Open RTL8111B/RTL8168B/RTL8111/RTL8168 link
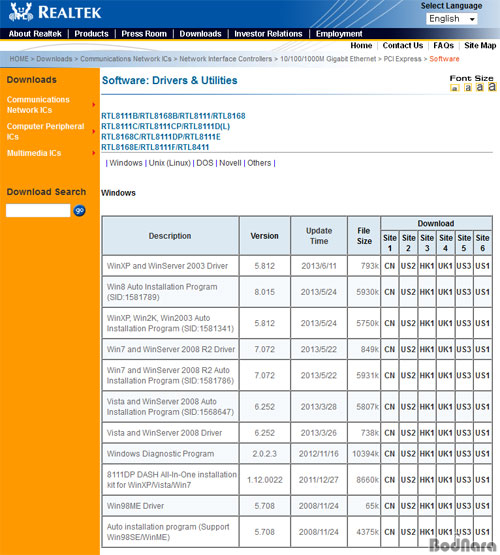The width and height of the screenshot is (500, 555). [173, 116]
